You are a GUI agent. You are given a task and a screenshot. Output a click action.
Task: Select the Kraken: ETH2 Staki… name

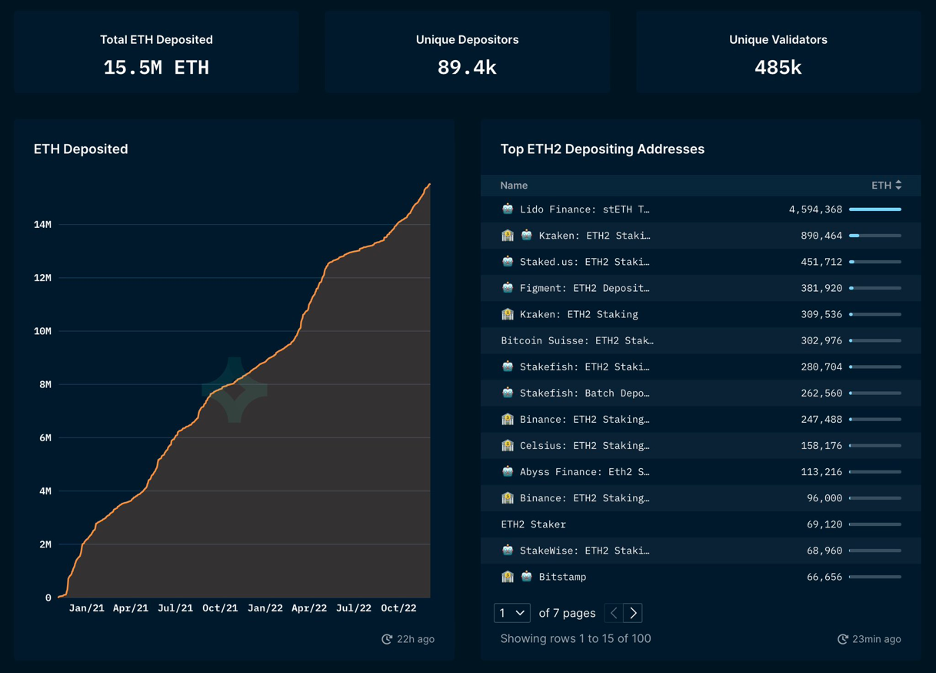595,236
